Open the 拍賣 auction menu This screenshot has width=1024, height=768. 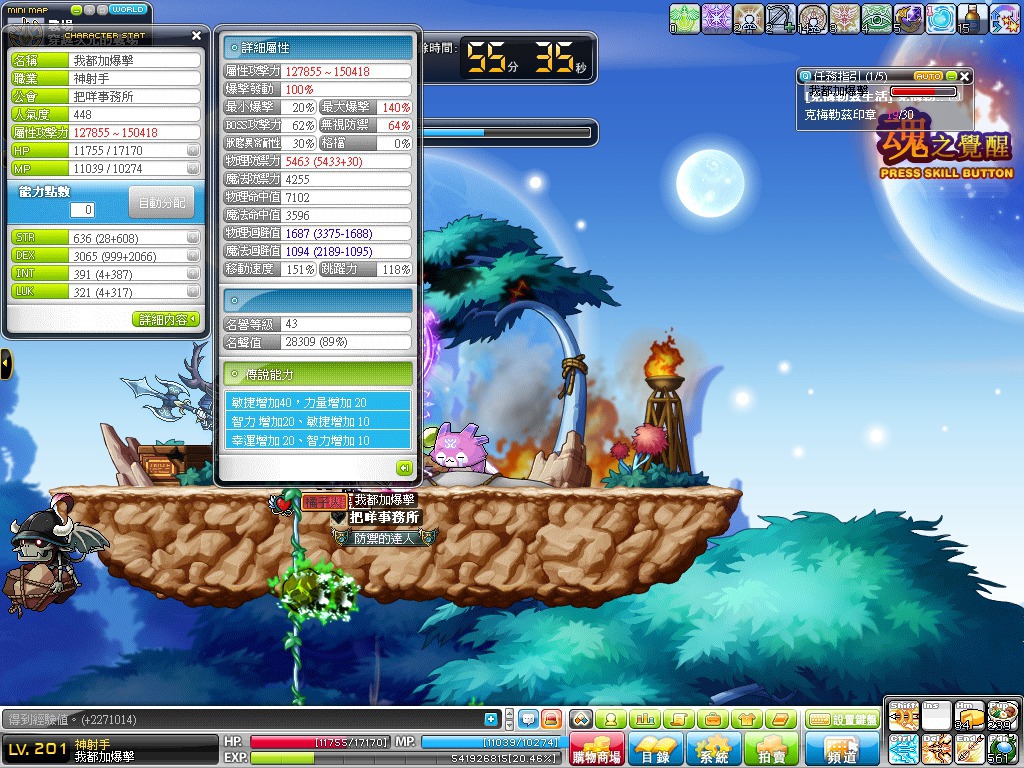point(773,748)
